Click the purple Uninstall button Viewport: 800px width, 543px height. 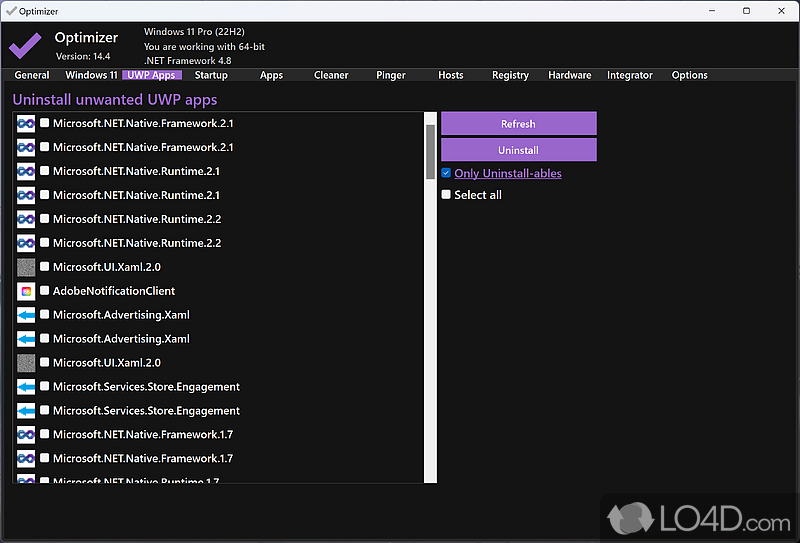pos(518,150)
